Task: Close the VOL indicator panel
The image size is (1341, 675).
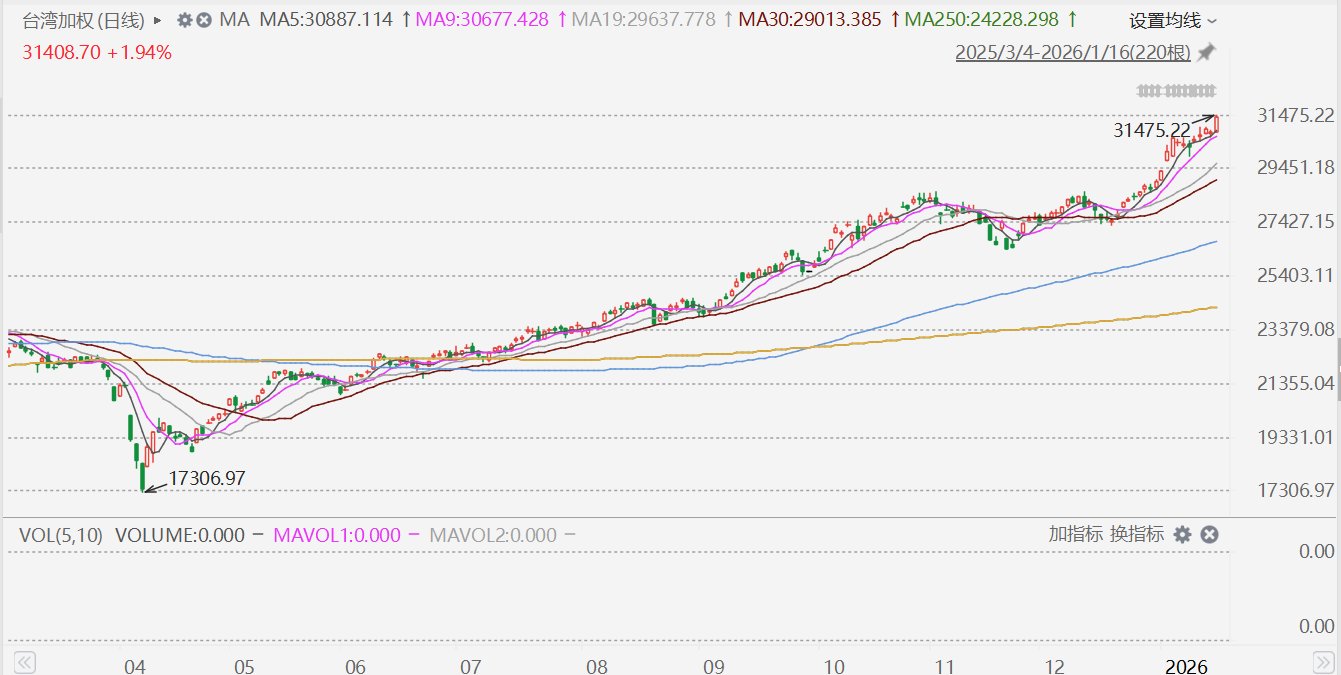Action: pyautogui.click(x=1209, y=534)
